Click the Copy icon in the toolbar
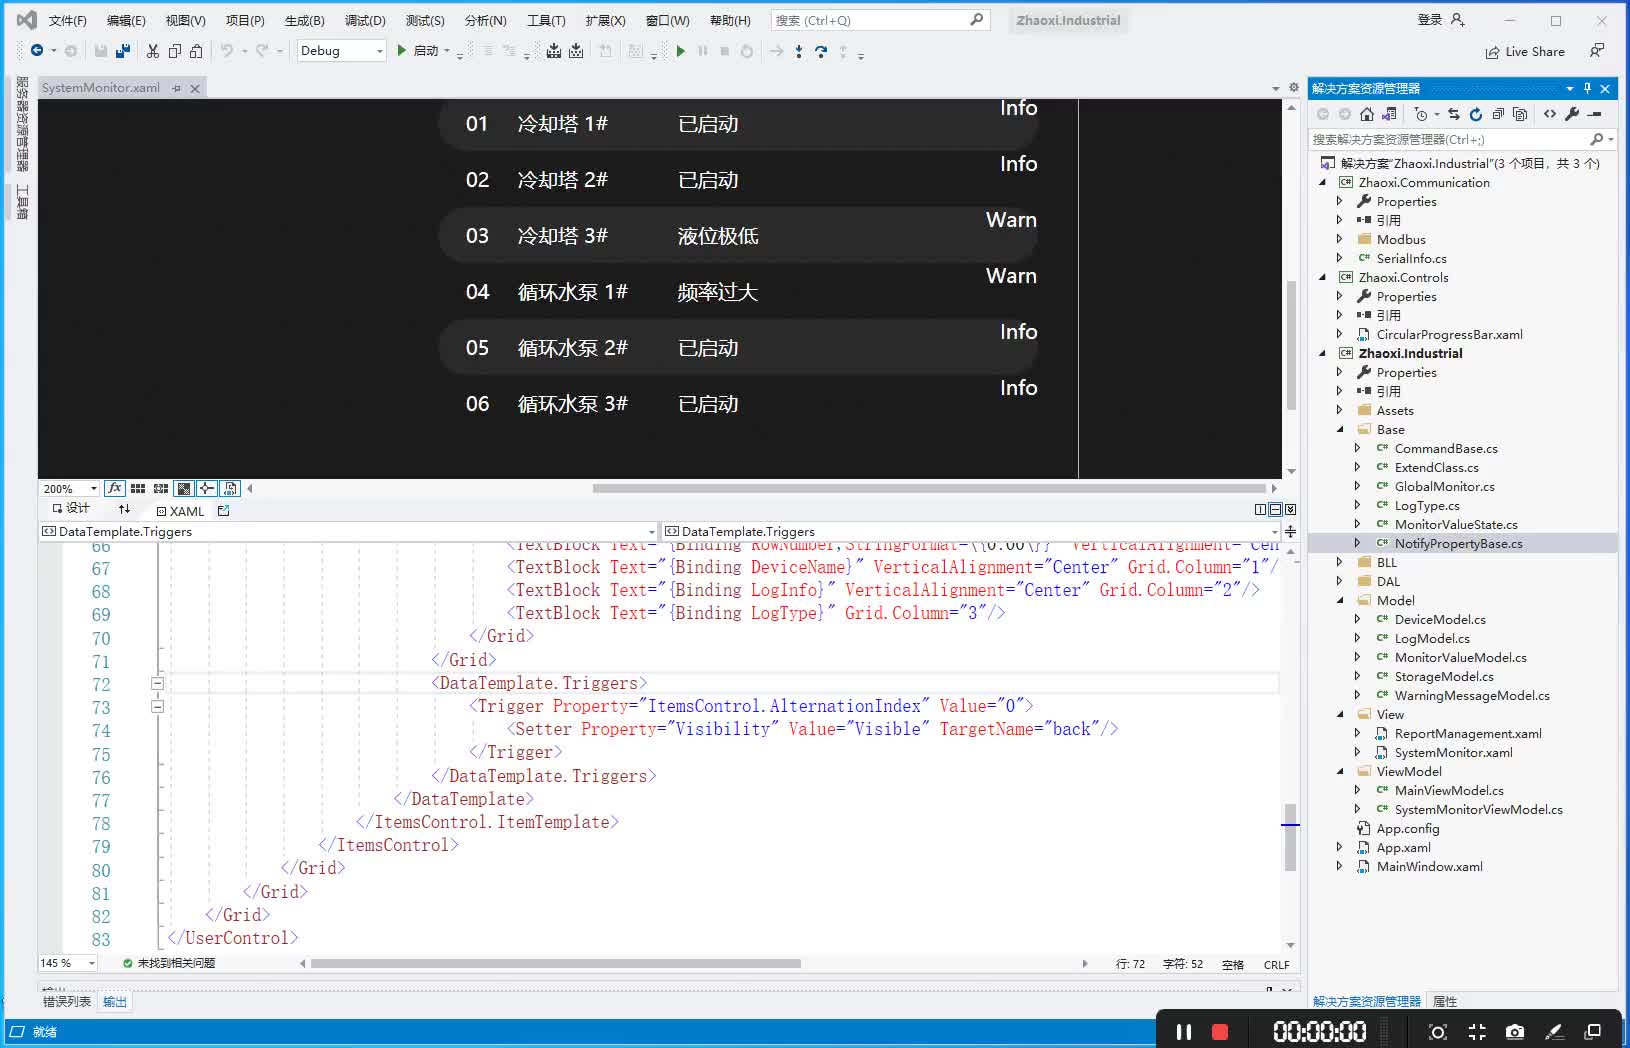This screenshot has height=1048, width=1630. tap(175, 51)
